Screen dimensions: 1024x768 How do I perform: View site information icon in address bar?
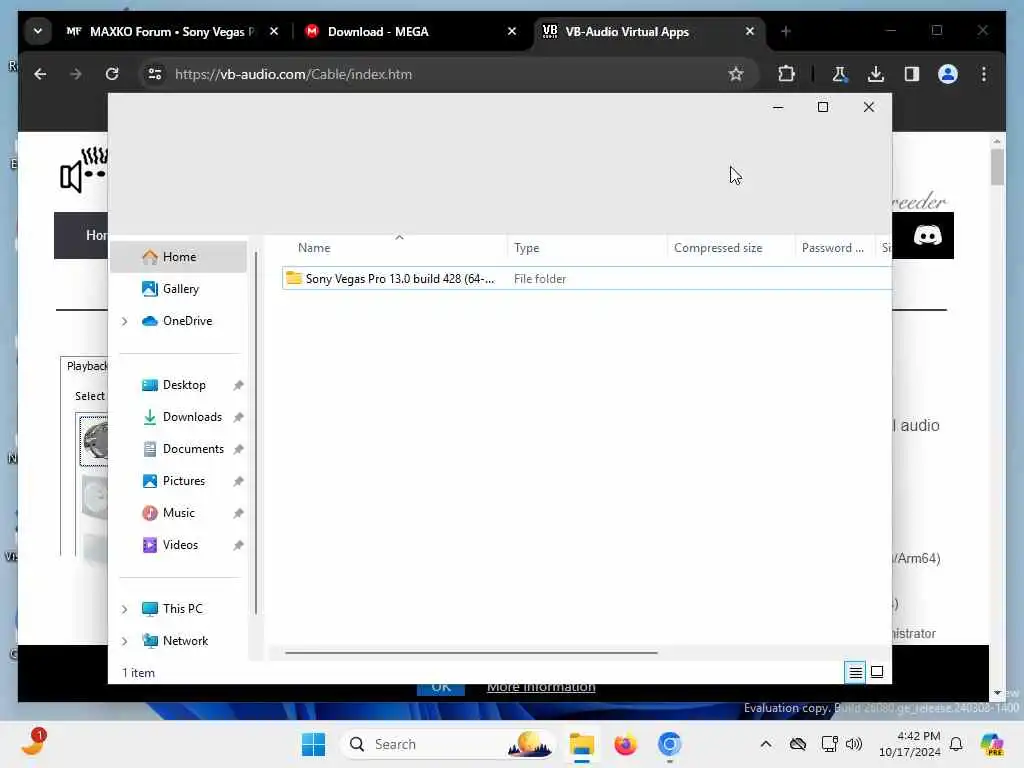coord(155,74)
